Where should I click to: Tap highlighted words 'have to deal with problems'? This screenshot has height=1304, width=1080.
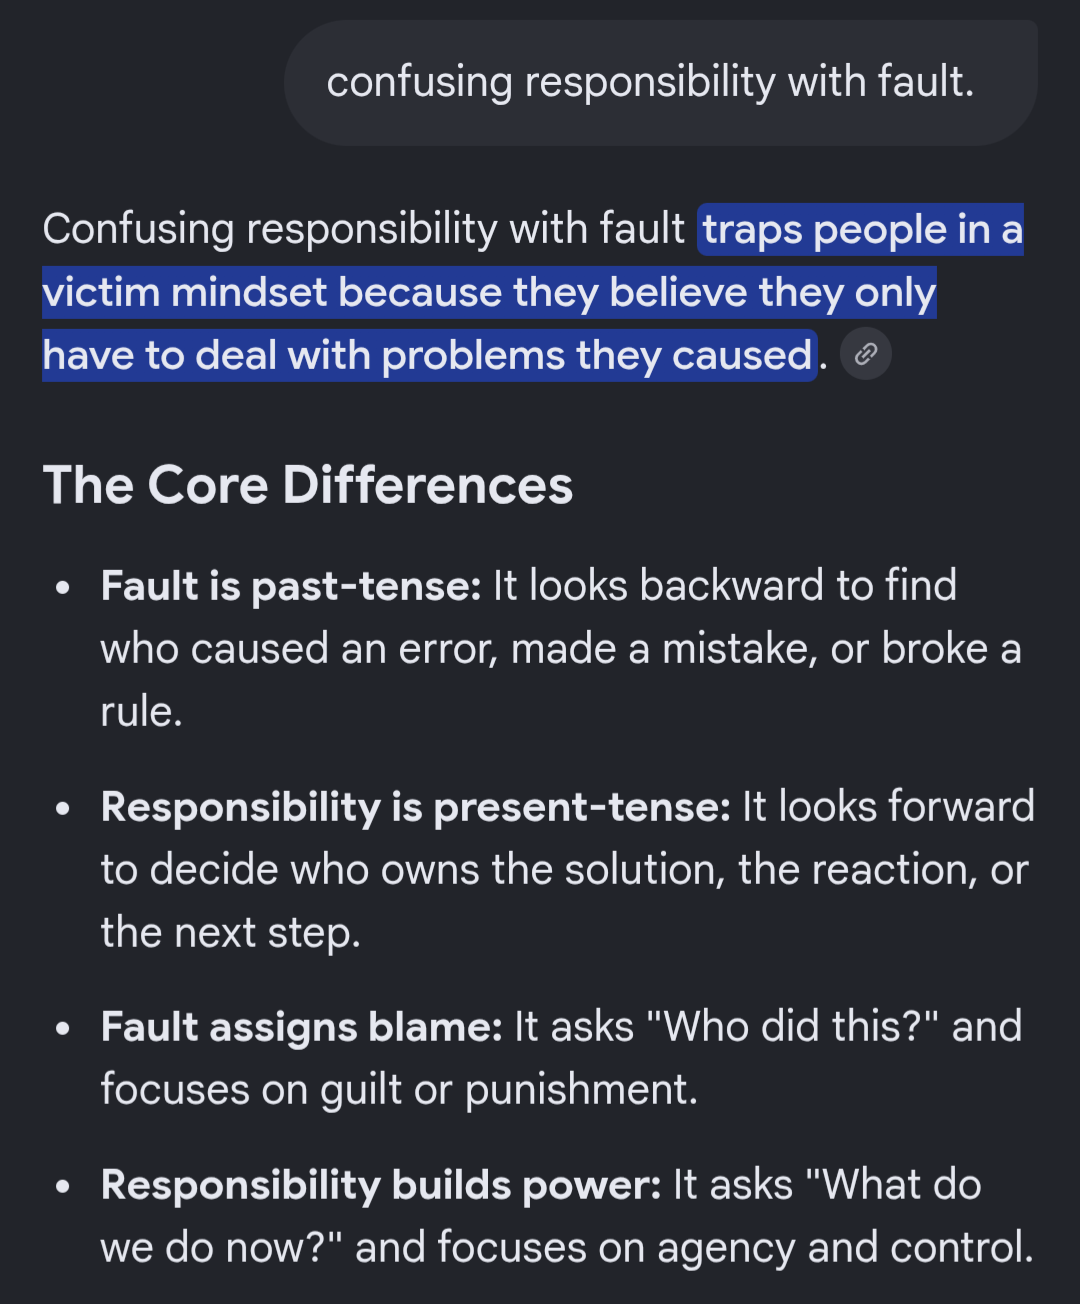(304, 356)
